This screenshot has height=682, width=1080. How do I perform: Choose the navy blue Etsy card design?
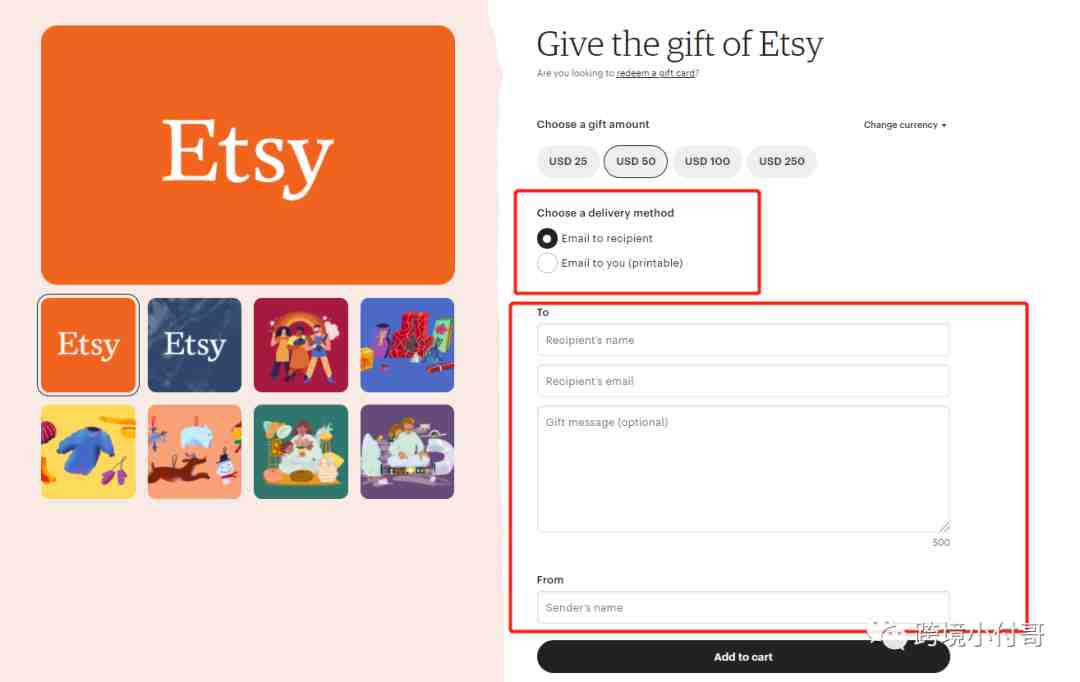click(194, 345)
